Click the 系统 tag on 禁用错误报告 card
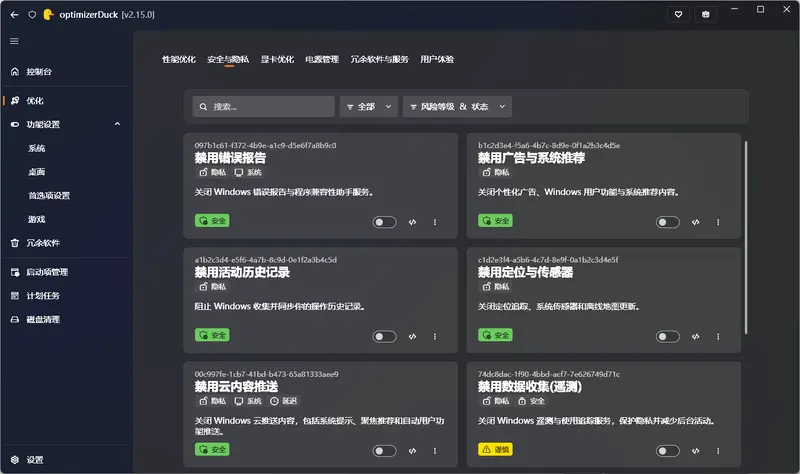Screen dimensions: 800x474 click(248, 172)
